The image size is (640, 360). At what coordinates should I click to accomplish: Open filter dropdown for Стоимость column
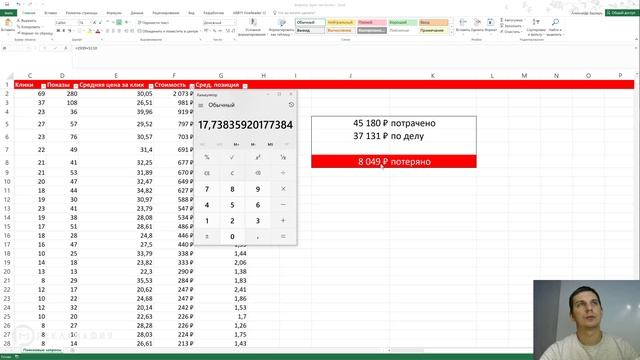tap(191, 86)
